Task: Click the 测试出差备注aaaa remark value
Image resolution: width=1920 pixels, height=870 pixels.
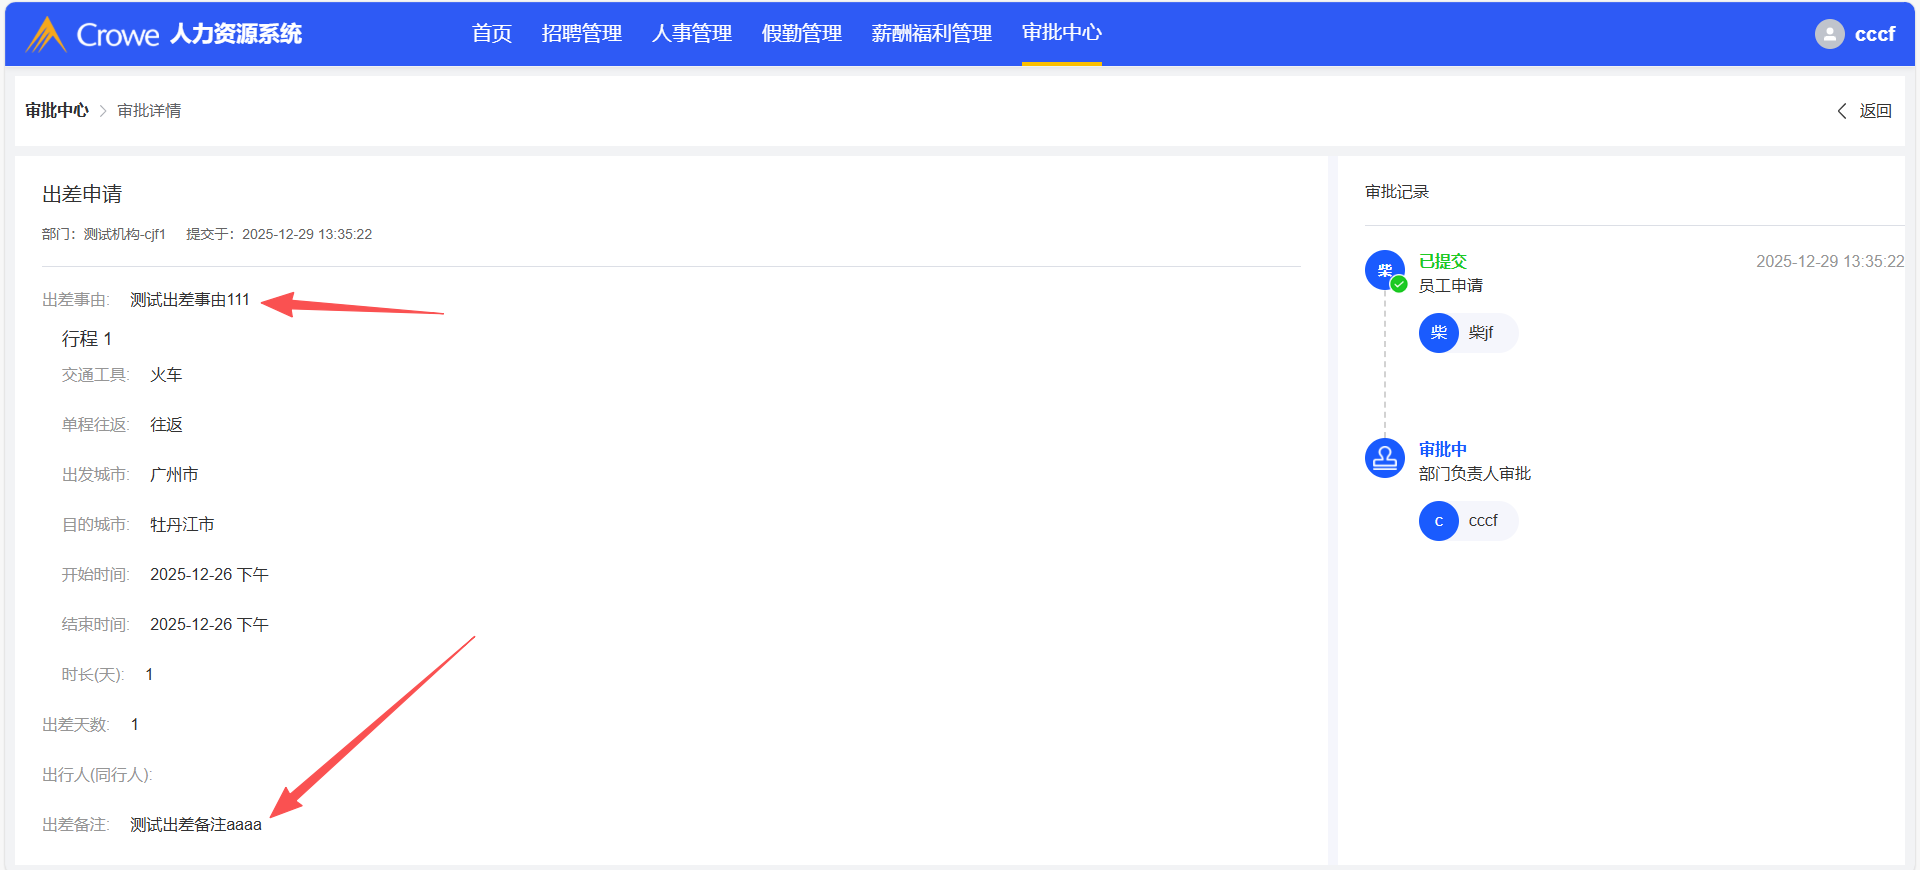Action: click(x=196, y=825)
